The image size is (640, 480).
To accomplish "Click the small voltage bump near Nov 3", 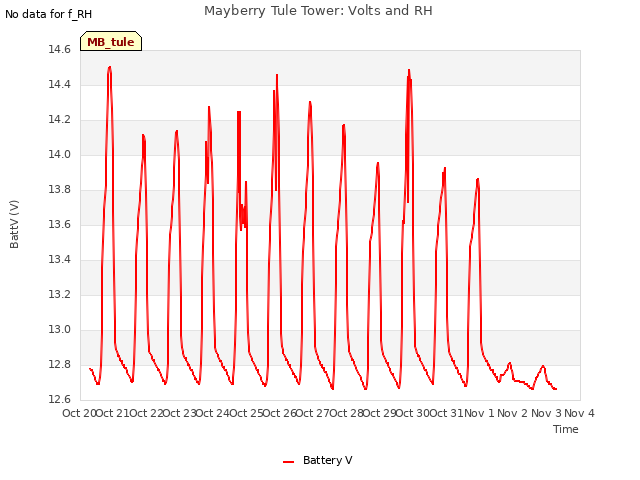I will pos(543,366).
